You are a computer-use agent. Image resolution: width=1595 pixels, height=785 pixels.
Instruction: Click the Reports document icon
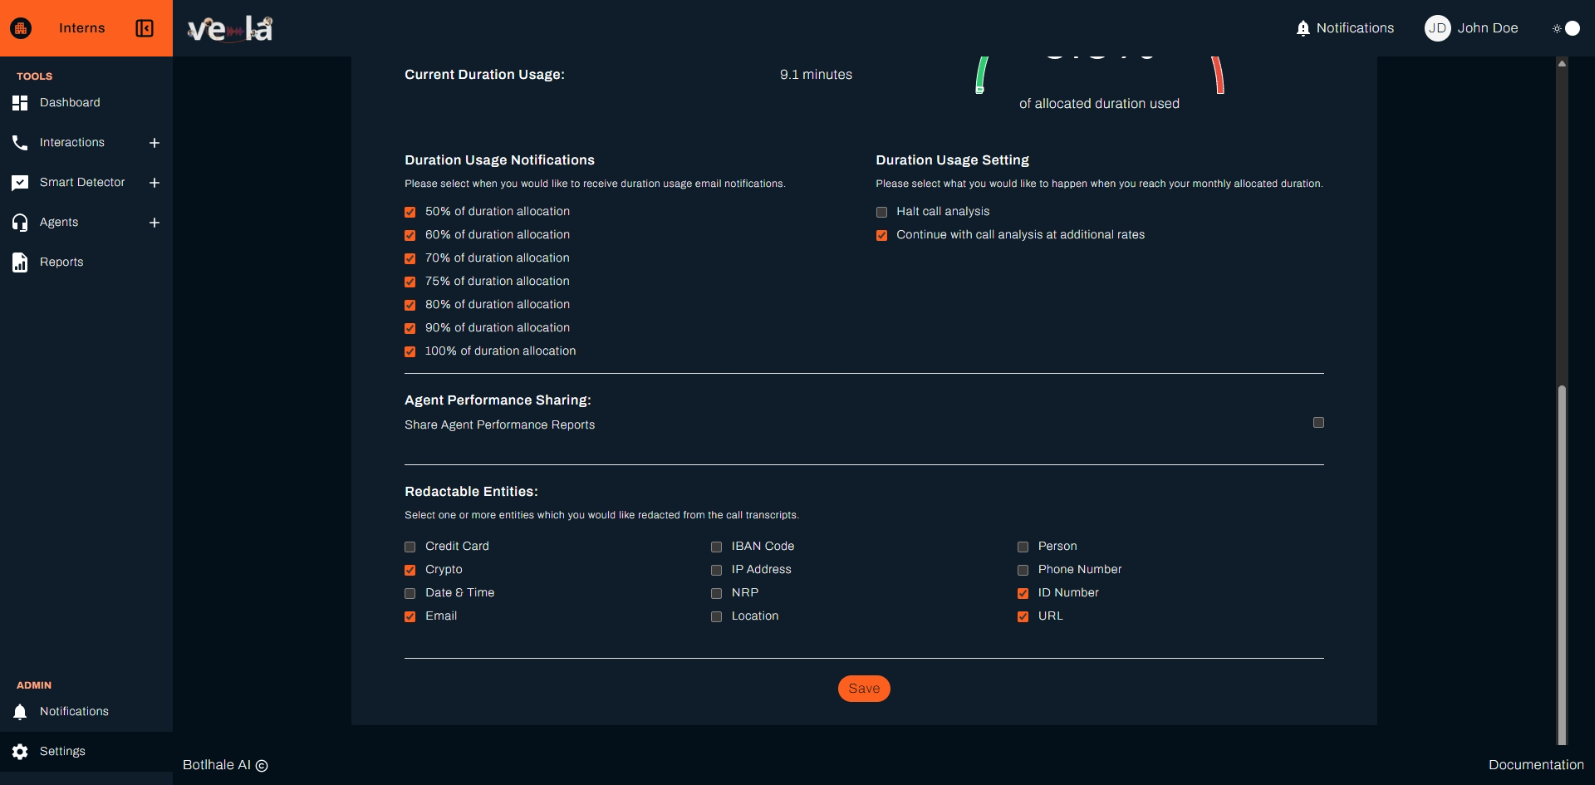pos(20,262)
